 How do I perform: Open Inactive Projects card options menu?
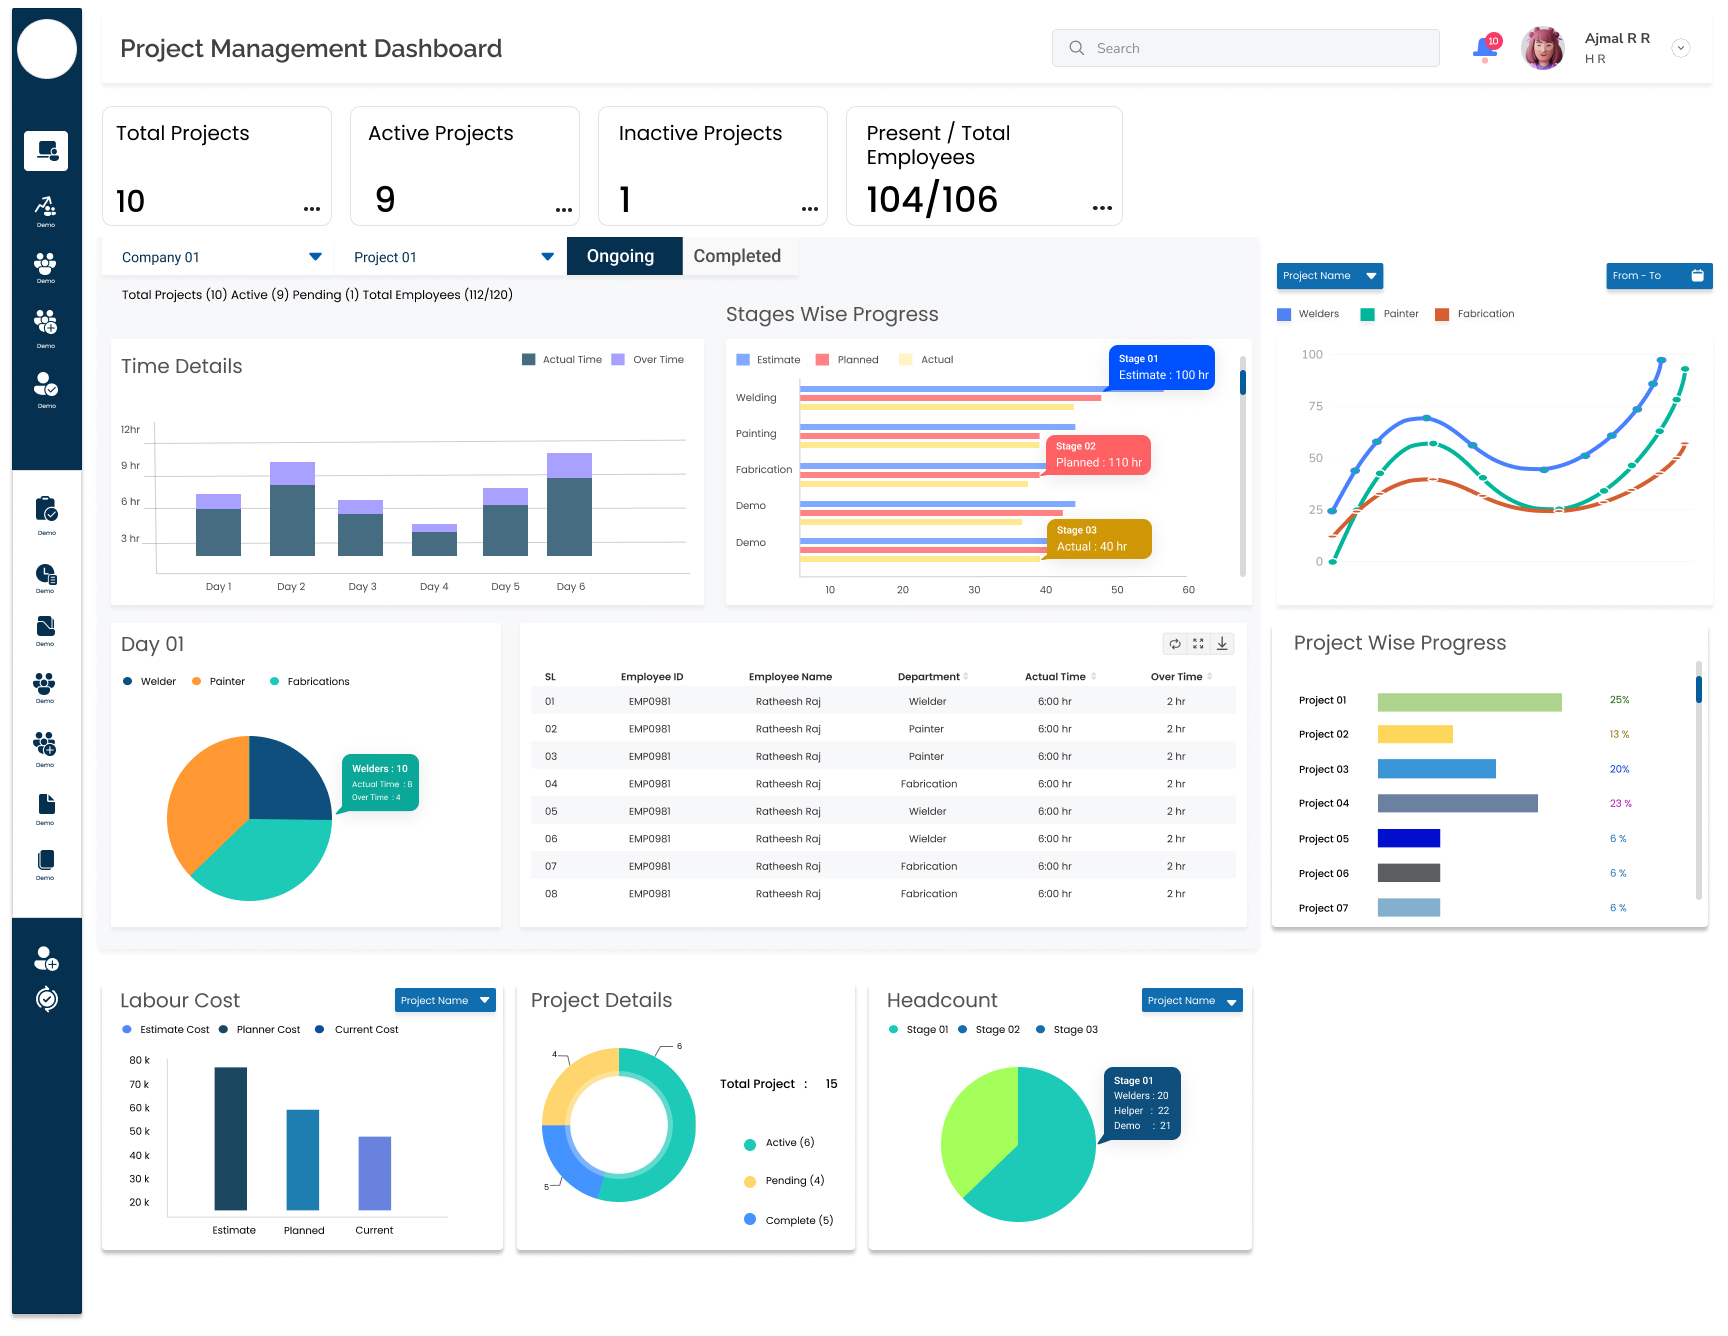pyautogui.click(x=810, y=209)
